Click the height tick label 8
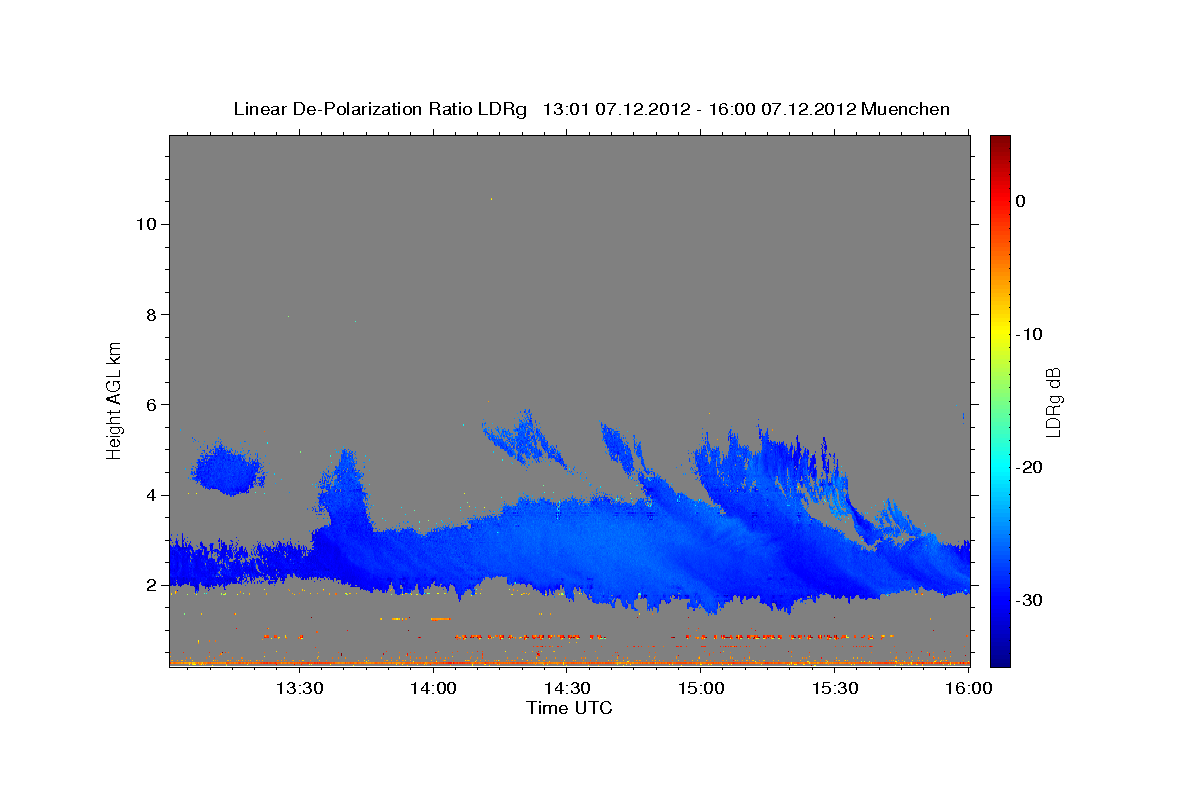Viewport: 1200px width, 800px height. pos(151,314)
